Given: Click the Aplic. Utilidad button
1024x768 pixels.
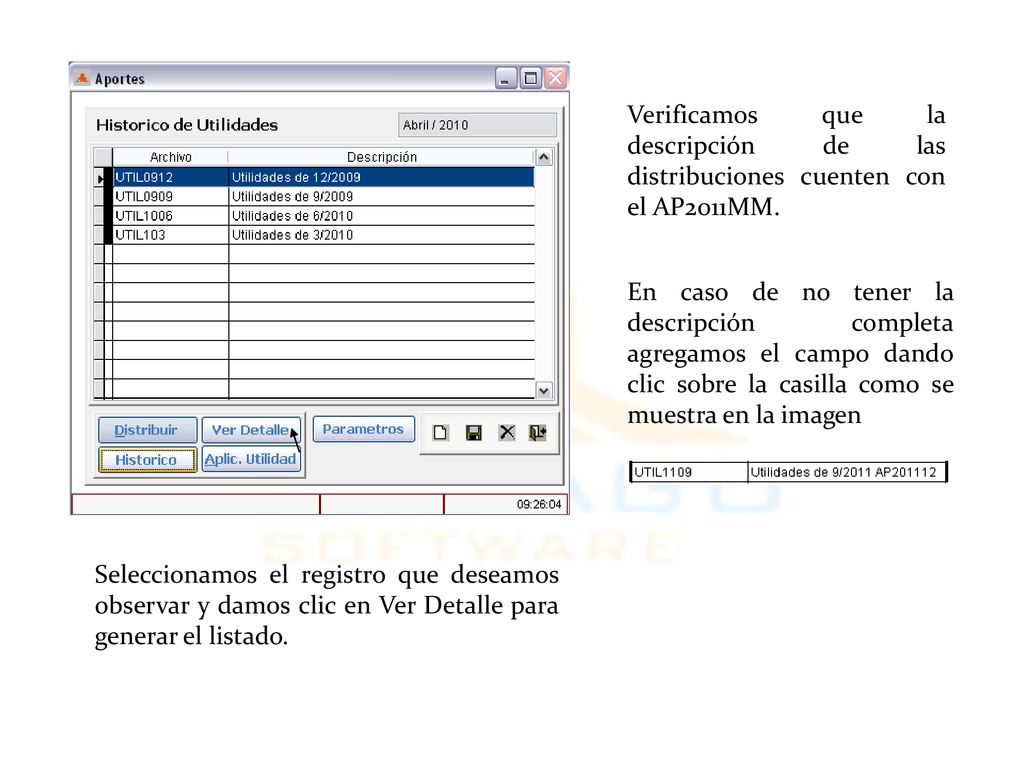Looking at the screenshot, I should pyautogui.click(x=251, y=459).
